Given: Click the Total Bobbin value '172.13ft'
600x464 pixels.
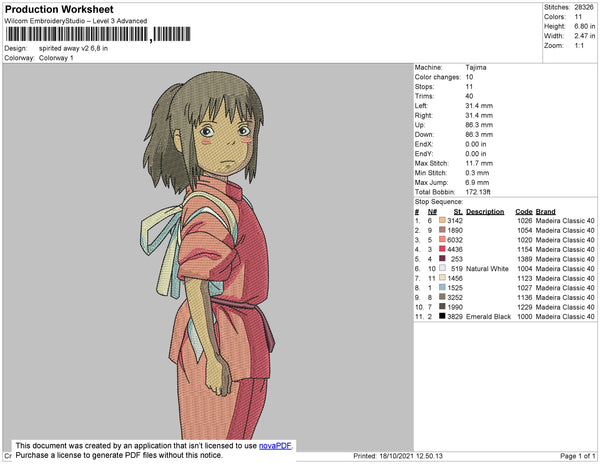Looking at the screenshot, I should click(x=478, y=192).
